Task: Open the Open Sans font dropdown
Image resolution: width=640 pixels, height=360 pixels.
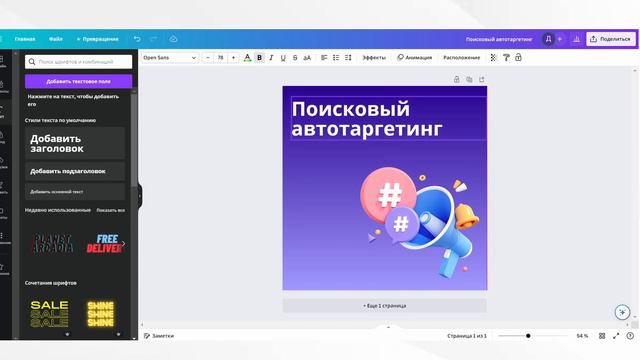Action: pyautogui.click(x=169, y=58)
